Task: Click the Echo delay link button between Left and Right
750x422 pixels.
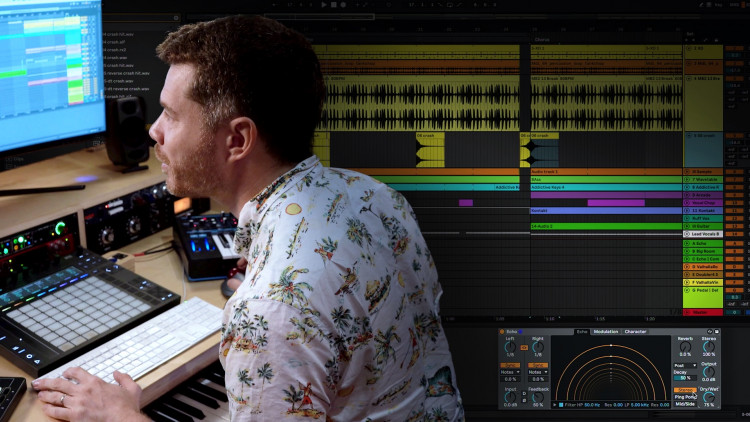Action: [x=524, y=347]
